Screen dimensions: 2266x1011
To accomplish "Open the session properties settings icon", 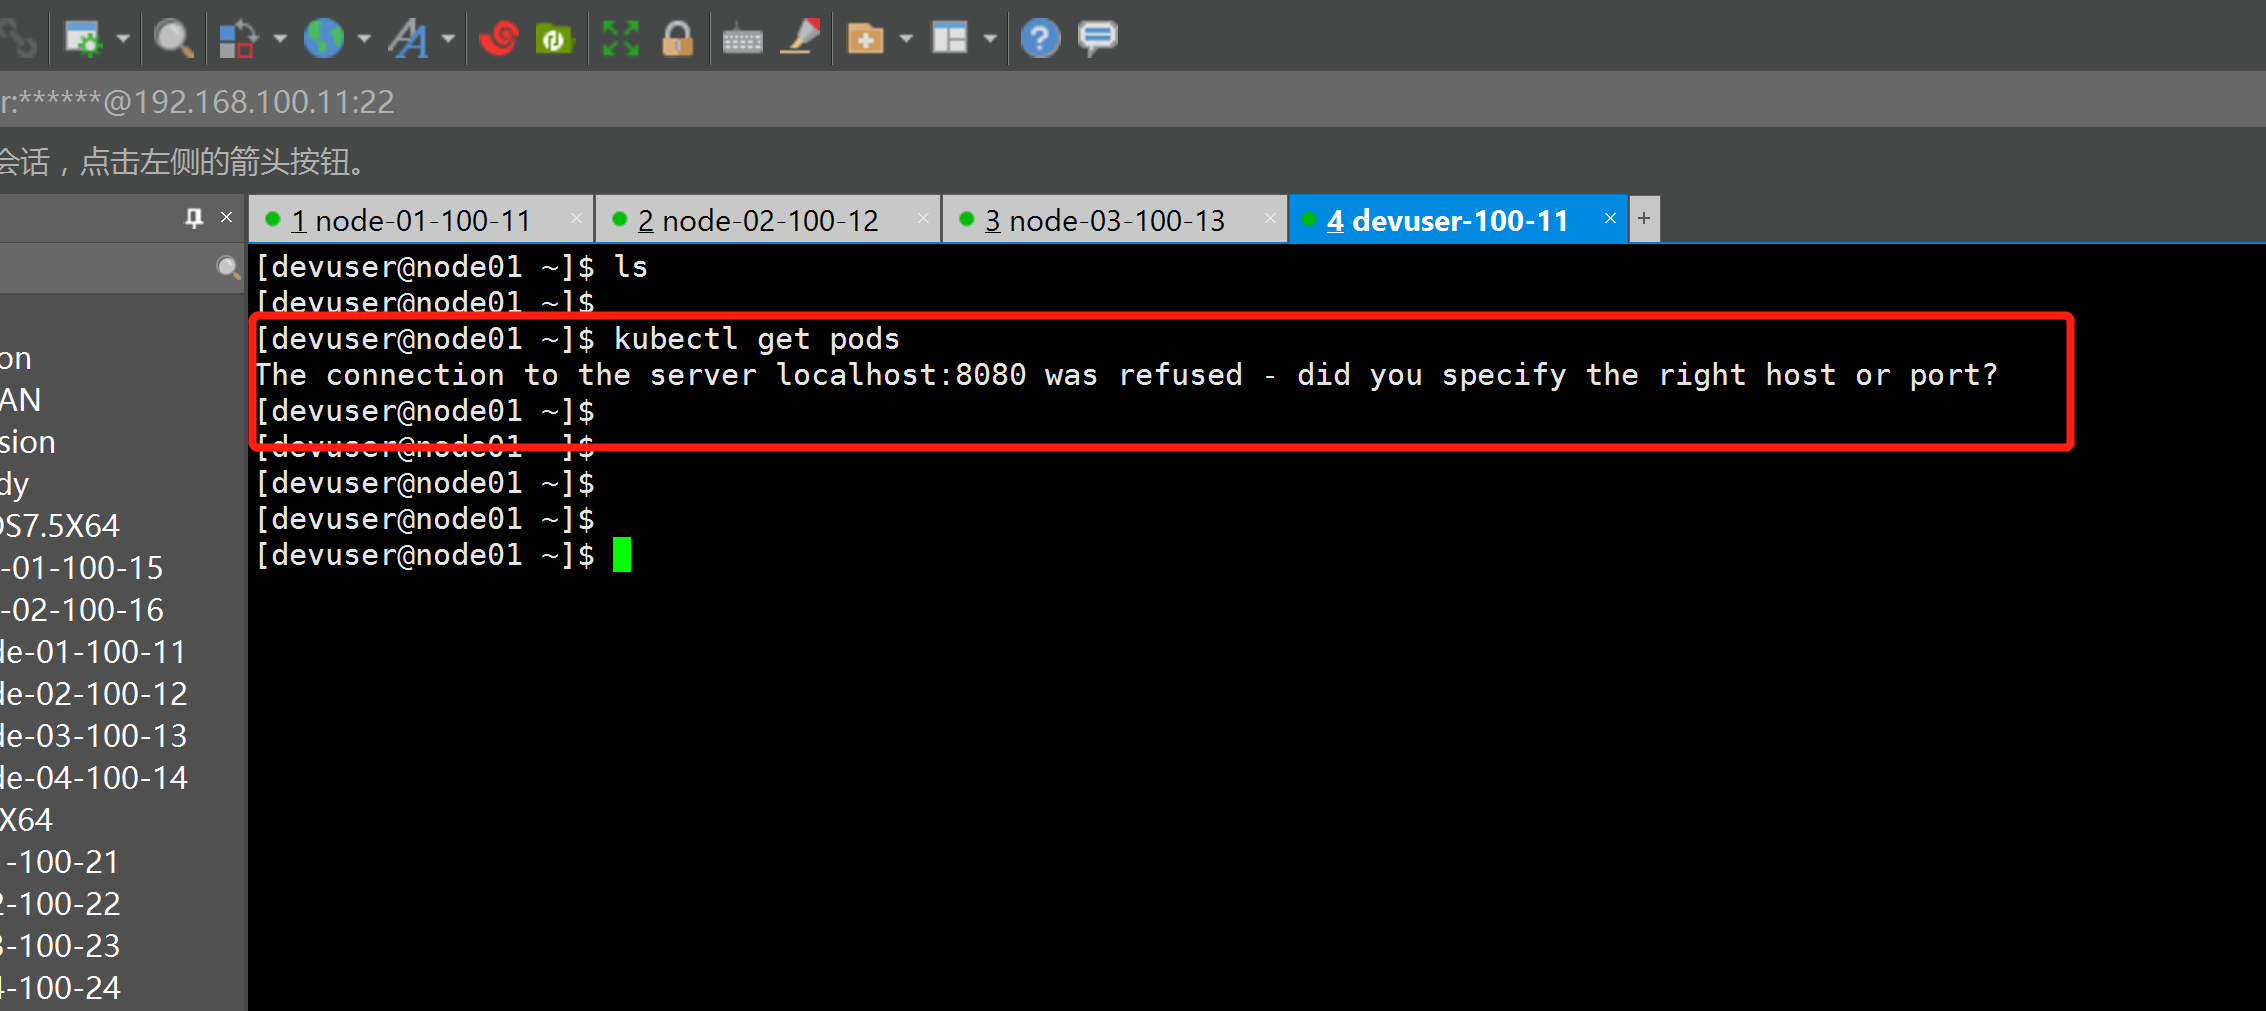I will 83,39.
